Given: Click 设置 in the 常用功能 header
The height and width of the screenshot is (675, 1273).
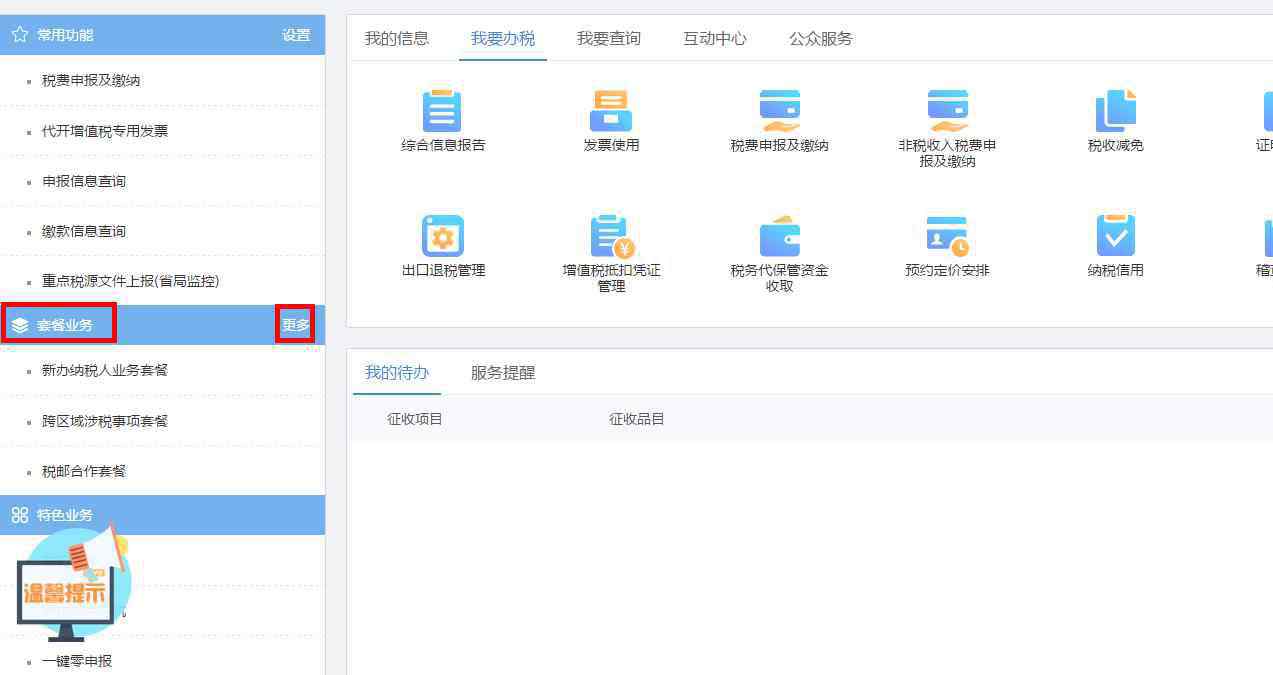Looking at the screenshot, I should [x=296, y=35].
